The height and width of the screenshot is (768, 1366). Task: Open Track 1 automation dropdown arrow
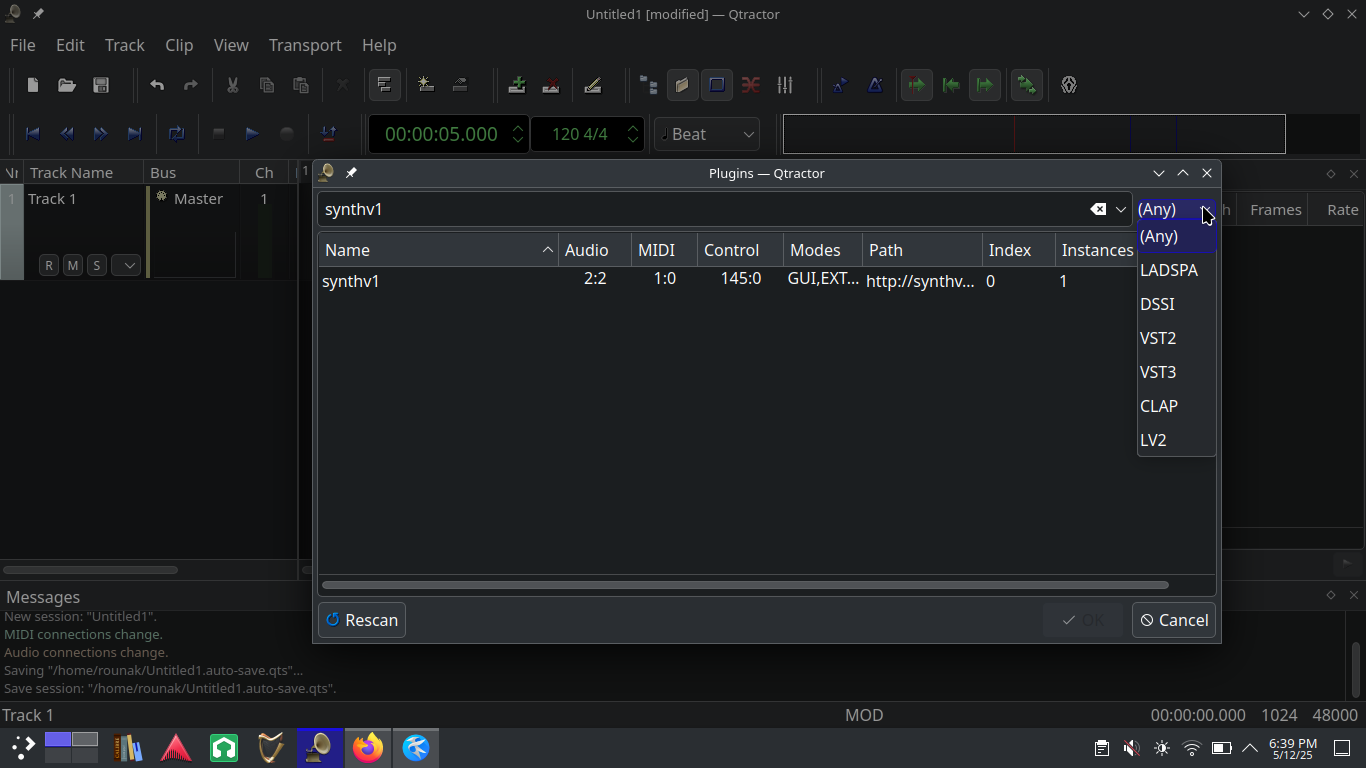click(126, 265)
